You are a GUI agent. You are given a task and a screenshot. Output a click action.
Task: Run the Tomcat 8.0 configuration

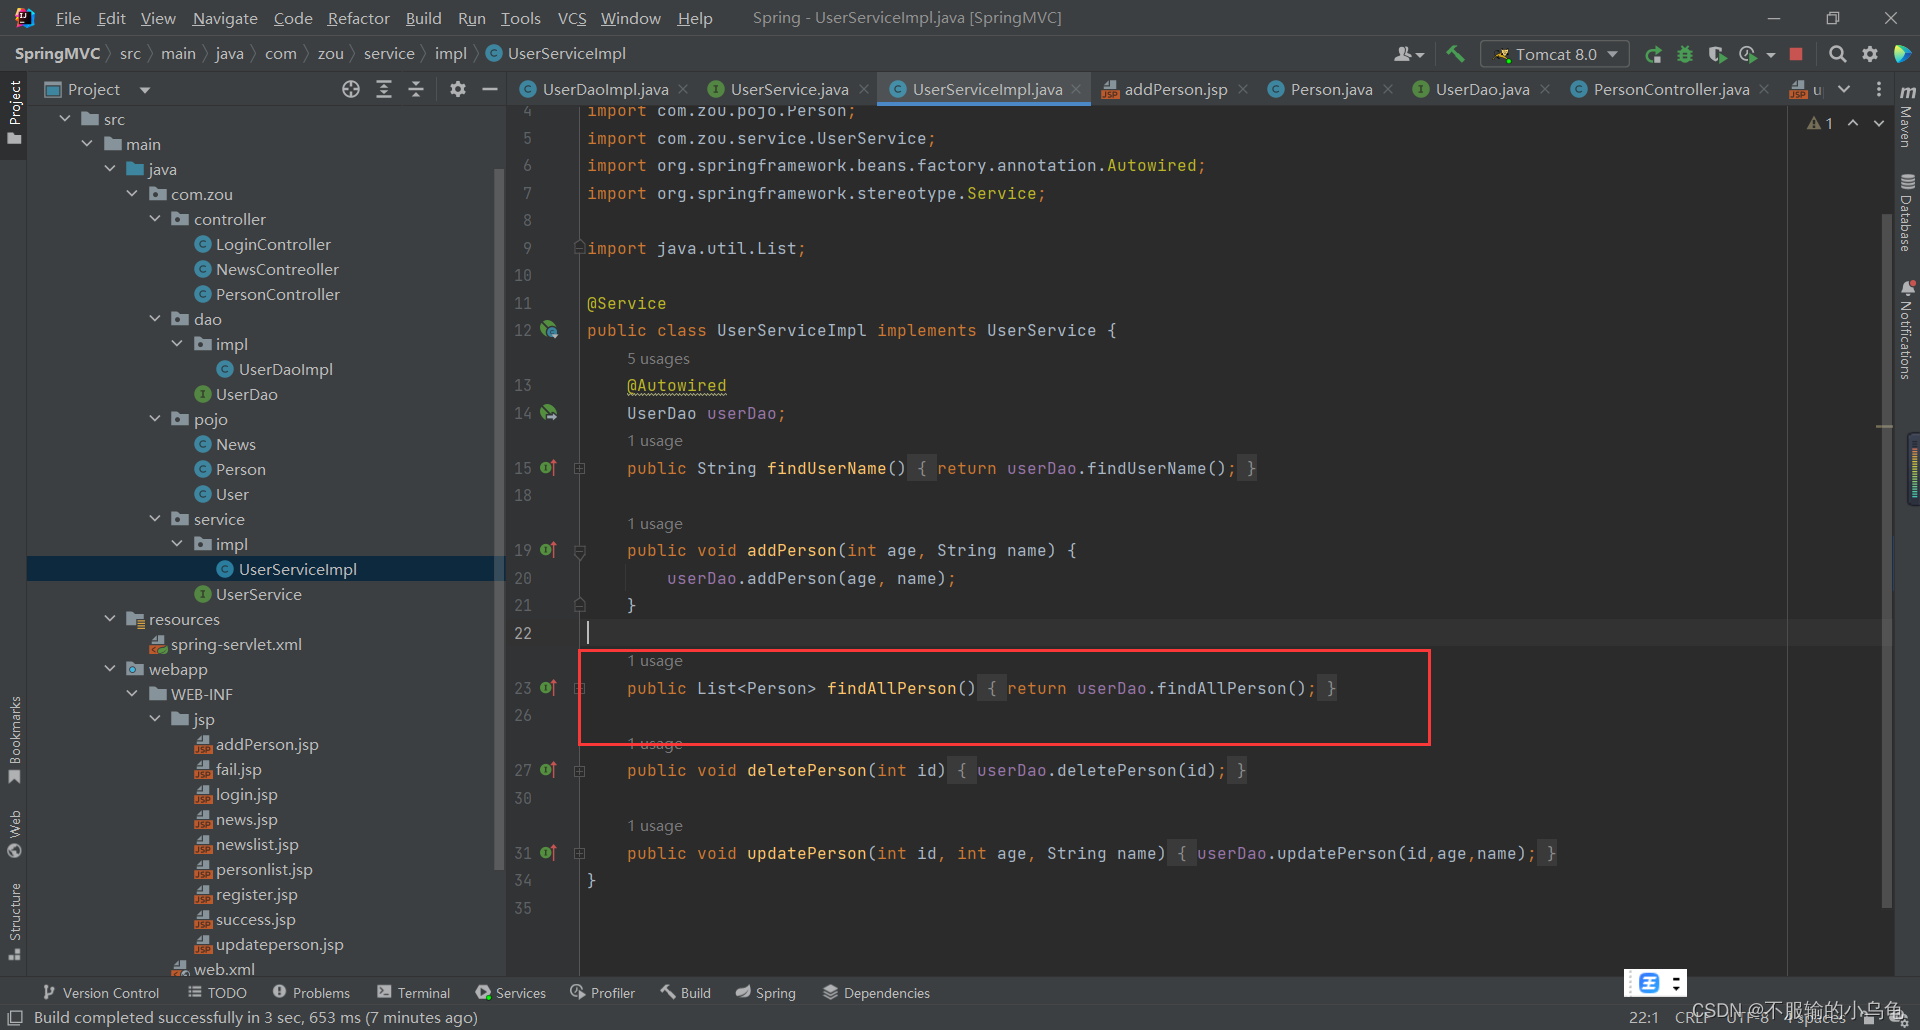pyautogui.click(x=1655, y=54)
